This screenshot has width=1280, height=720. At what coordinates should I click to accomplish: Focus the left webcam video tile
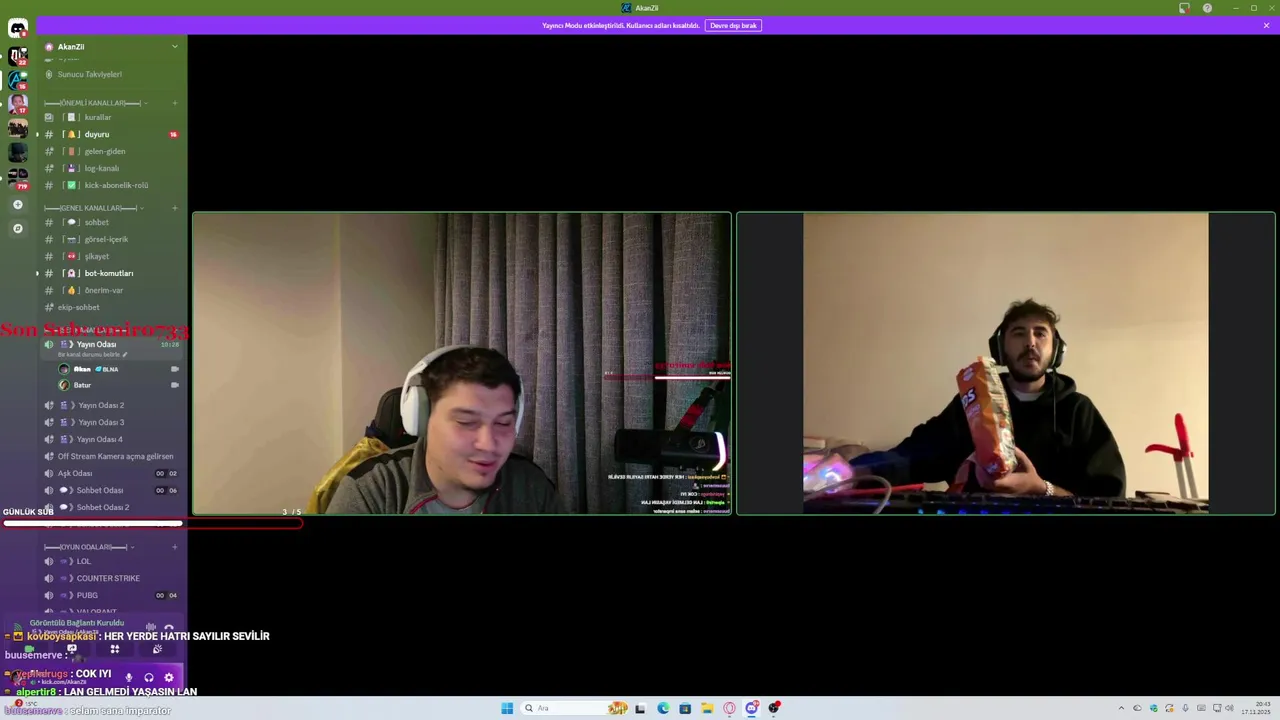pos(462,364)
